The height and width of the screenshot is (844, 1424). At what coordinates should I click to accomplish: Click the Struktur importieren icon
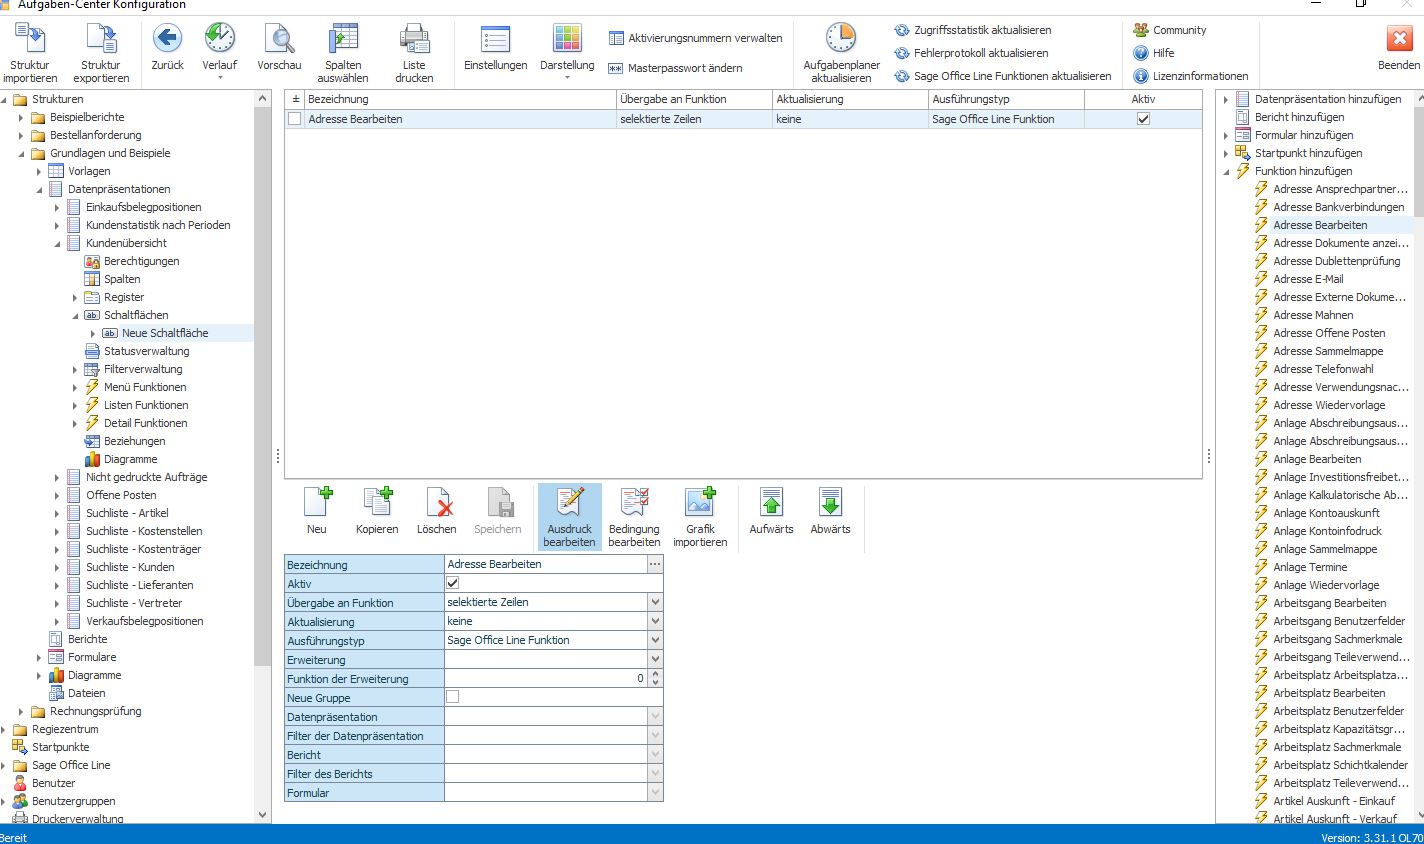[x=30, y=39]
